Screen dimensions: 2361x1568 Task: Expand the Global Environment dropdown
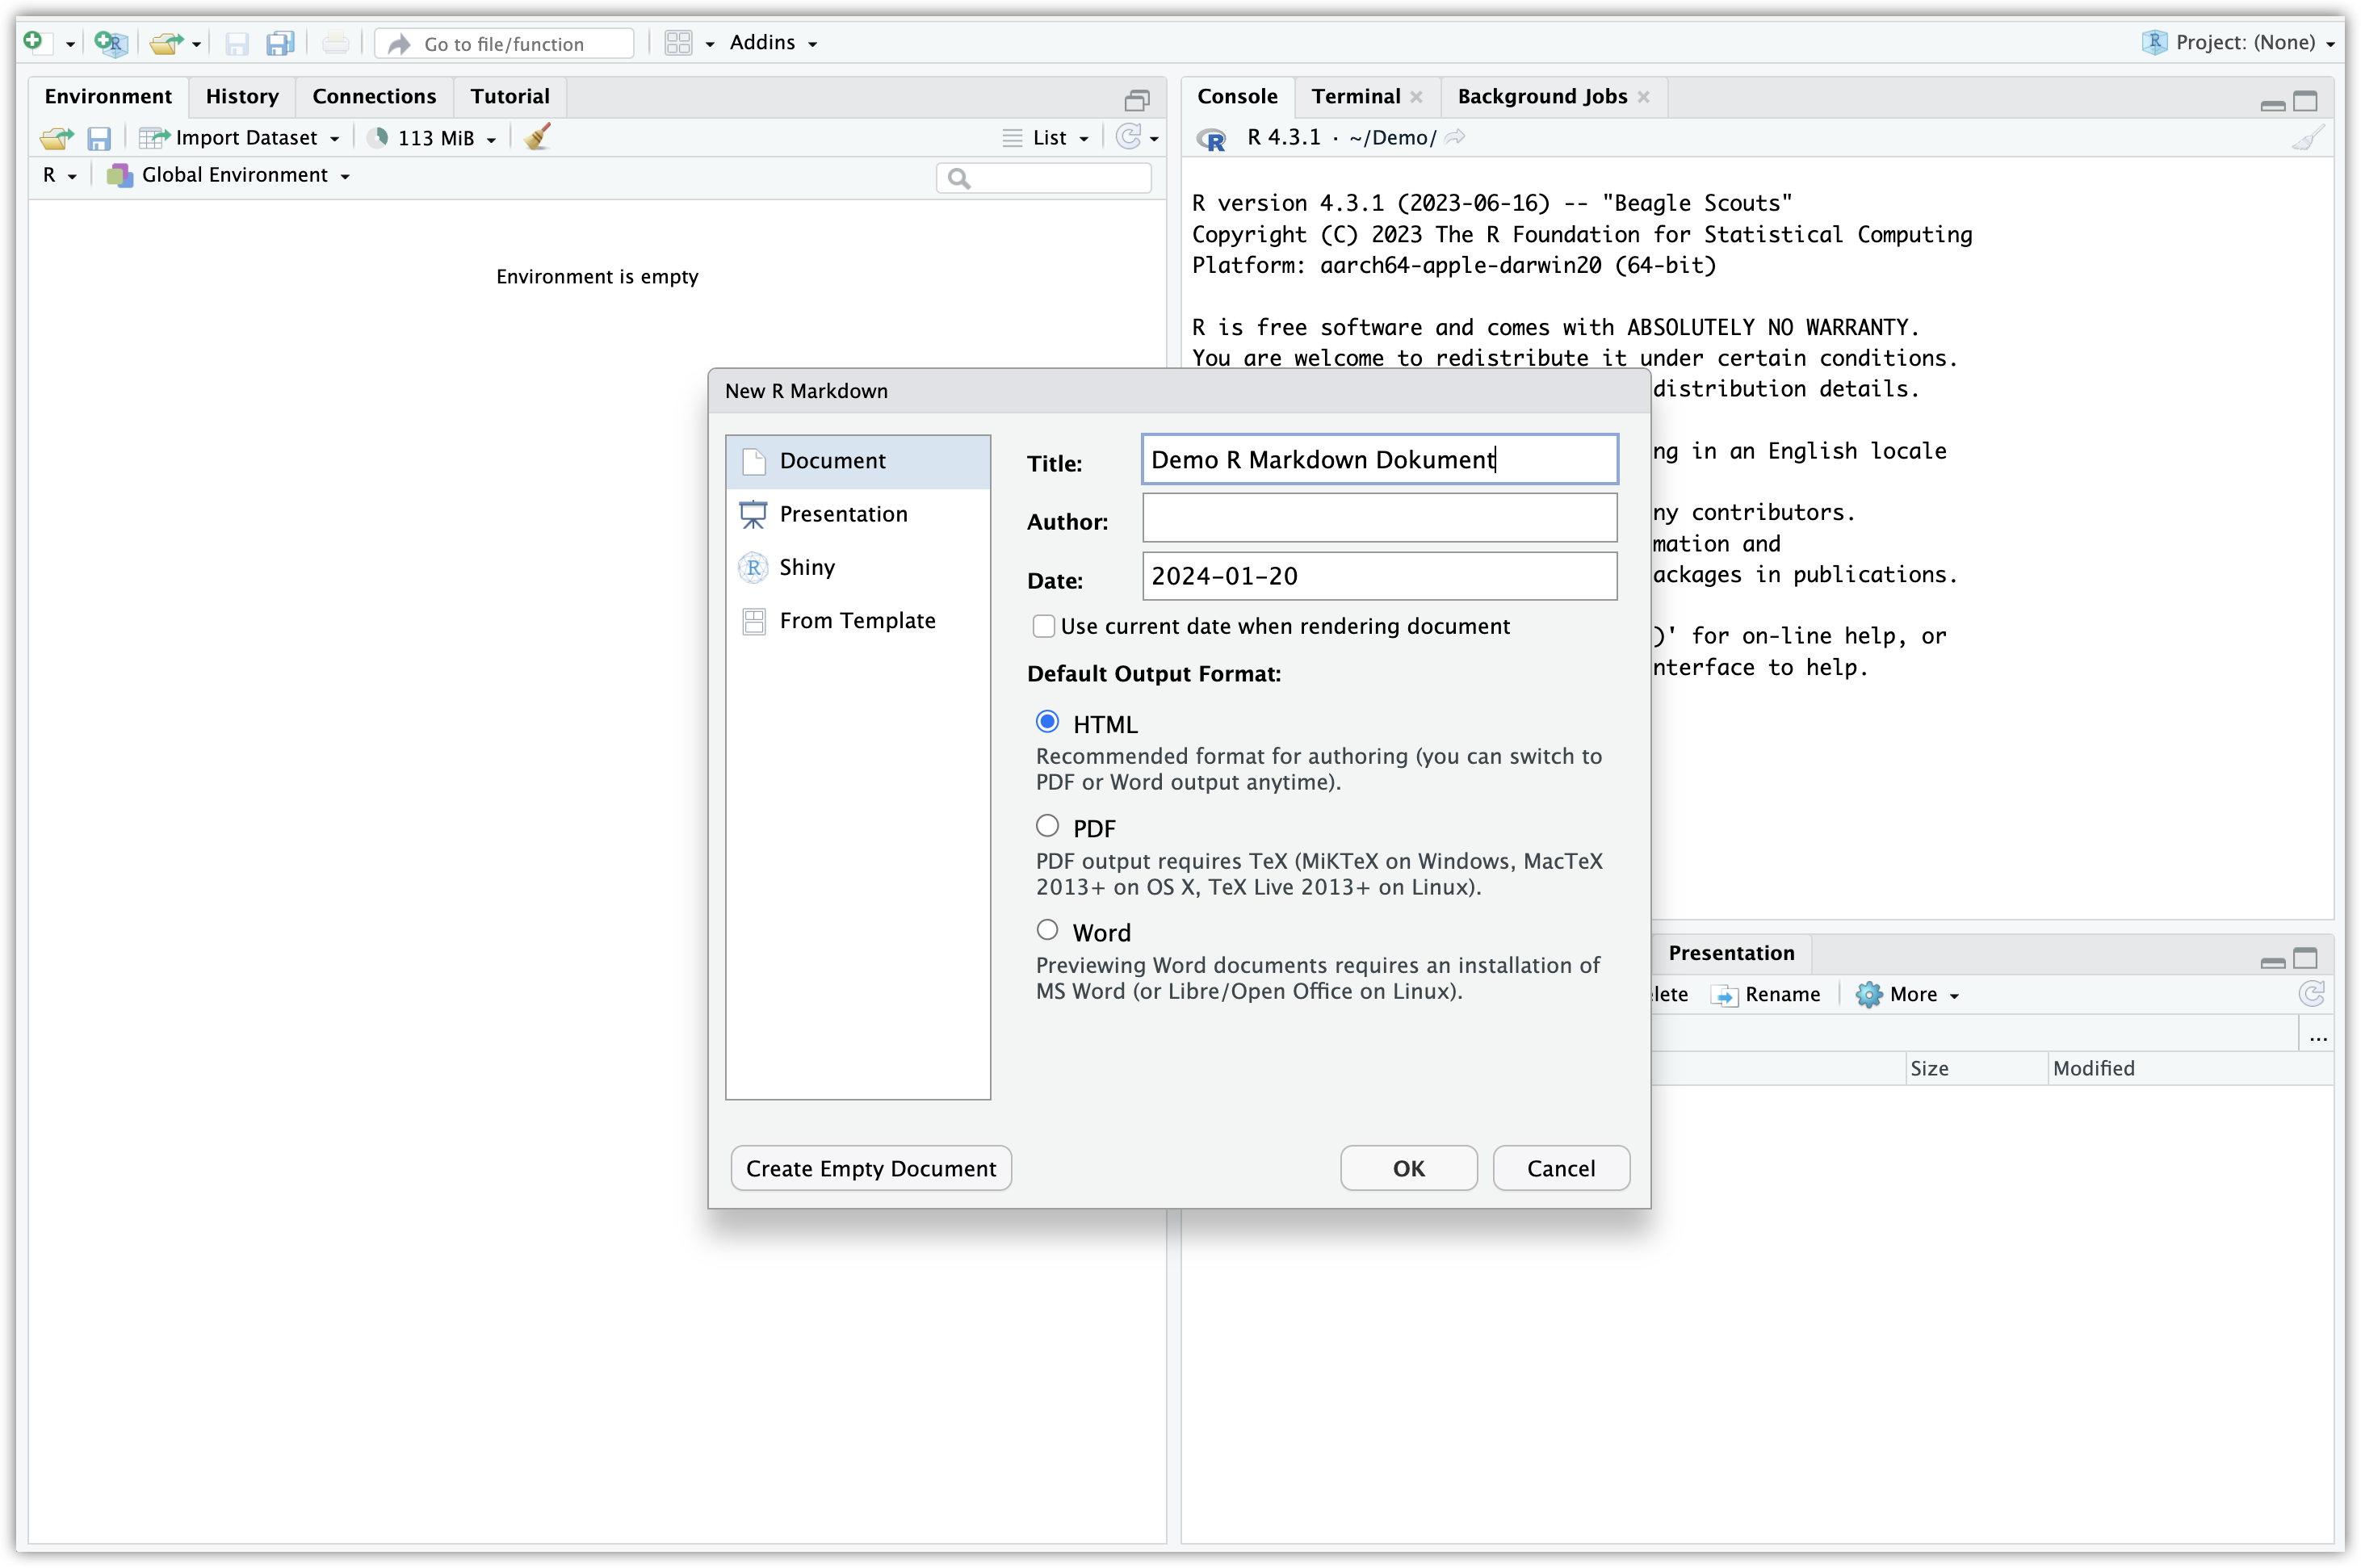coord(234,175)
